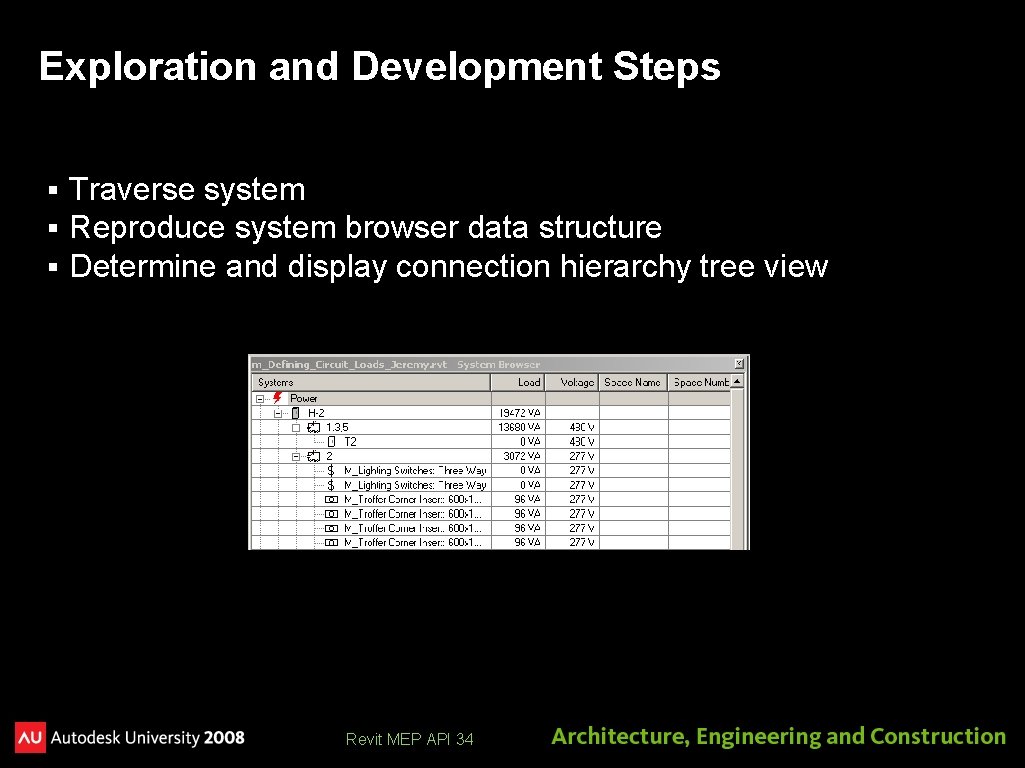Expand the 1,3,5 circuit node
The image size is (1025, 768).
tap(295, 427)
